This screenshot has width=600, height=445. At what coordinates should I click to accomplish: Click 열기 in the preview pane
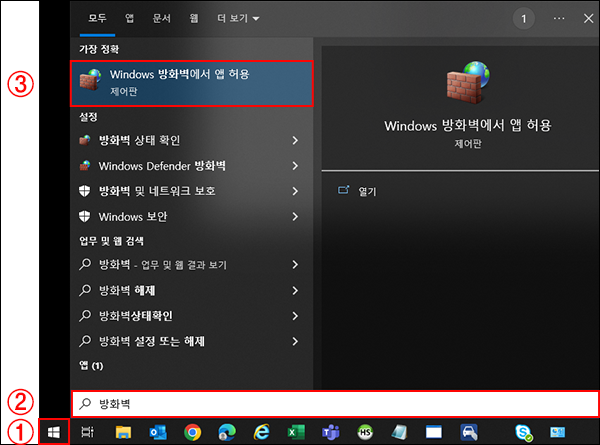(x=367, y=191)
